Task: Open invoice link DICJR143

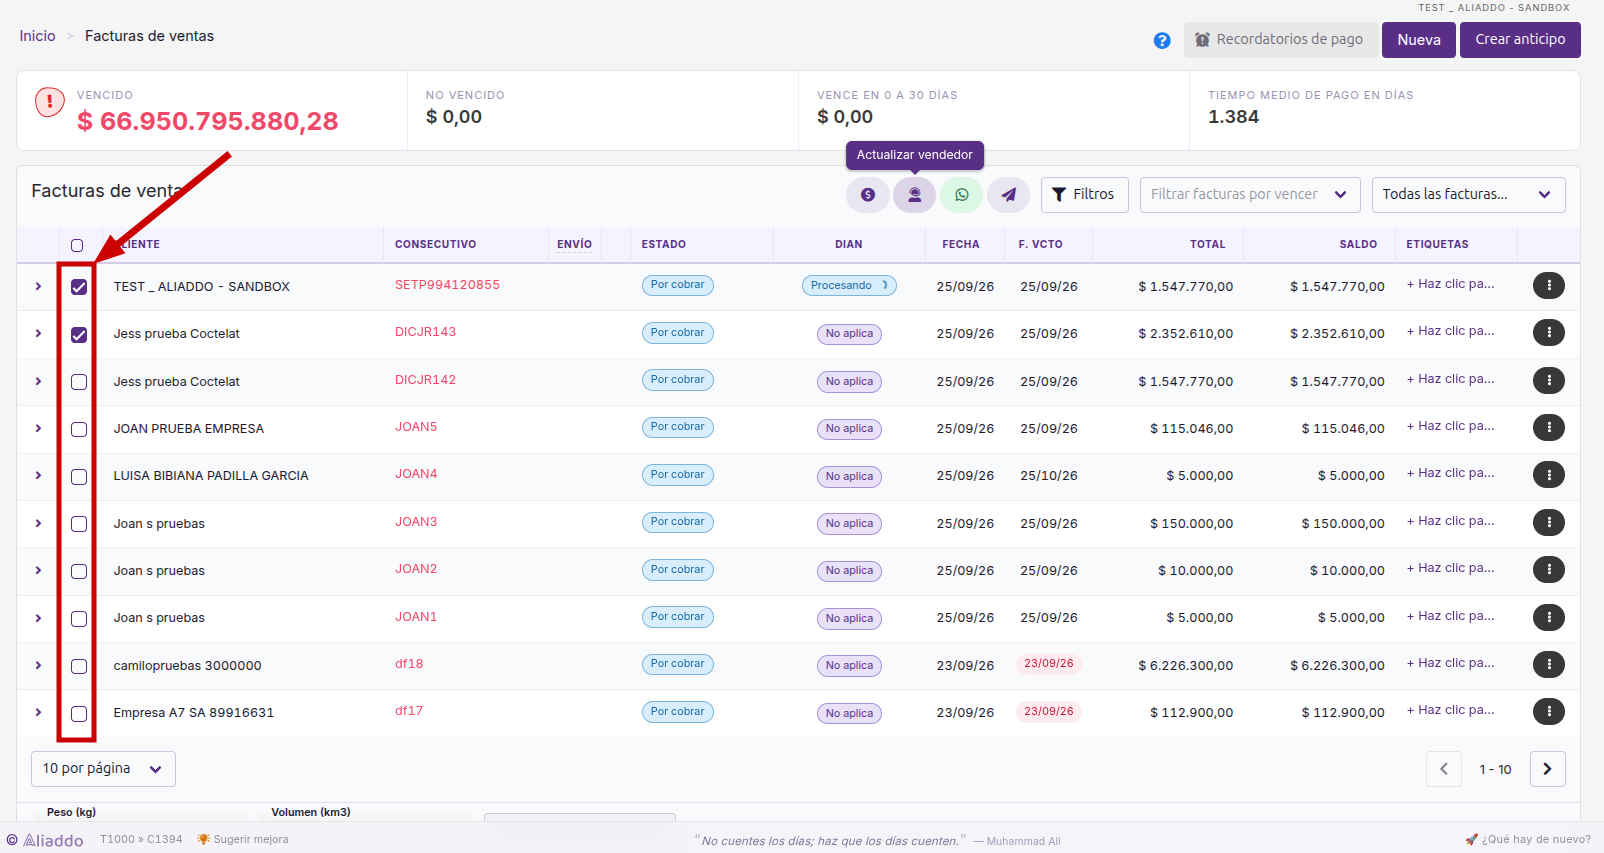Action: point(425,332)
